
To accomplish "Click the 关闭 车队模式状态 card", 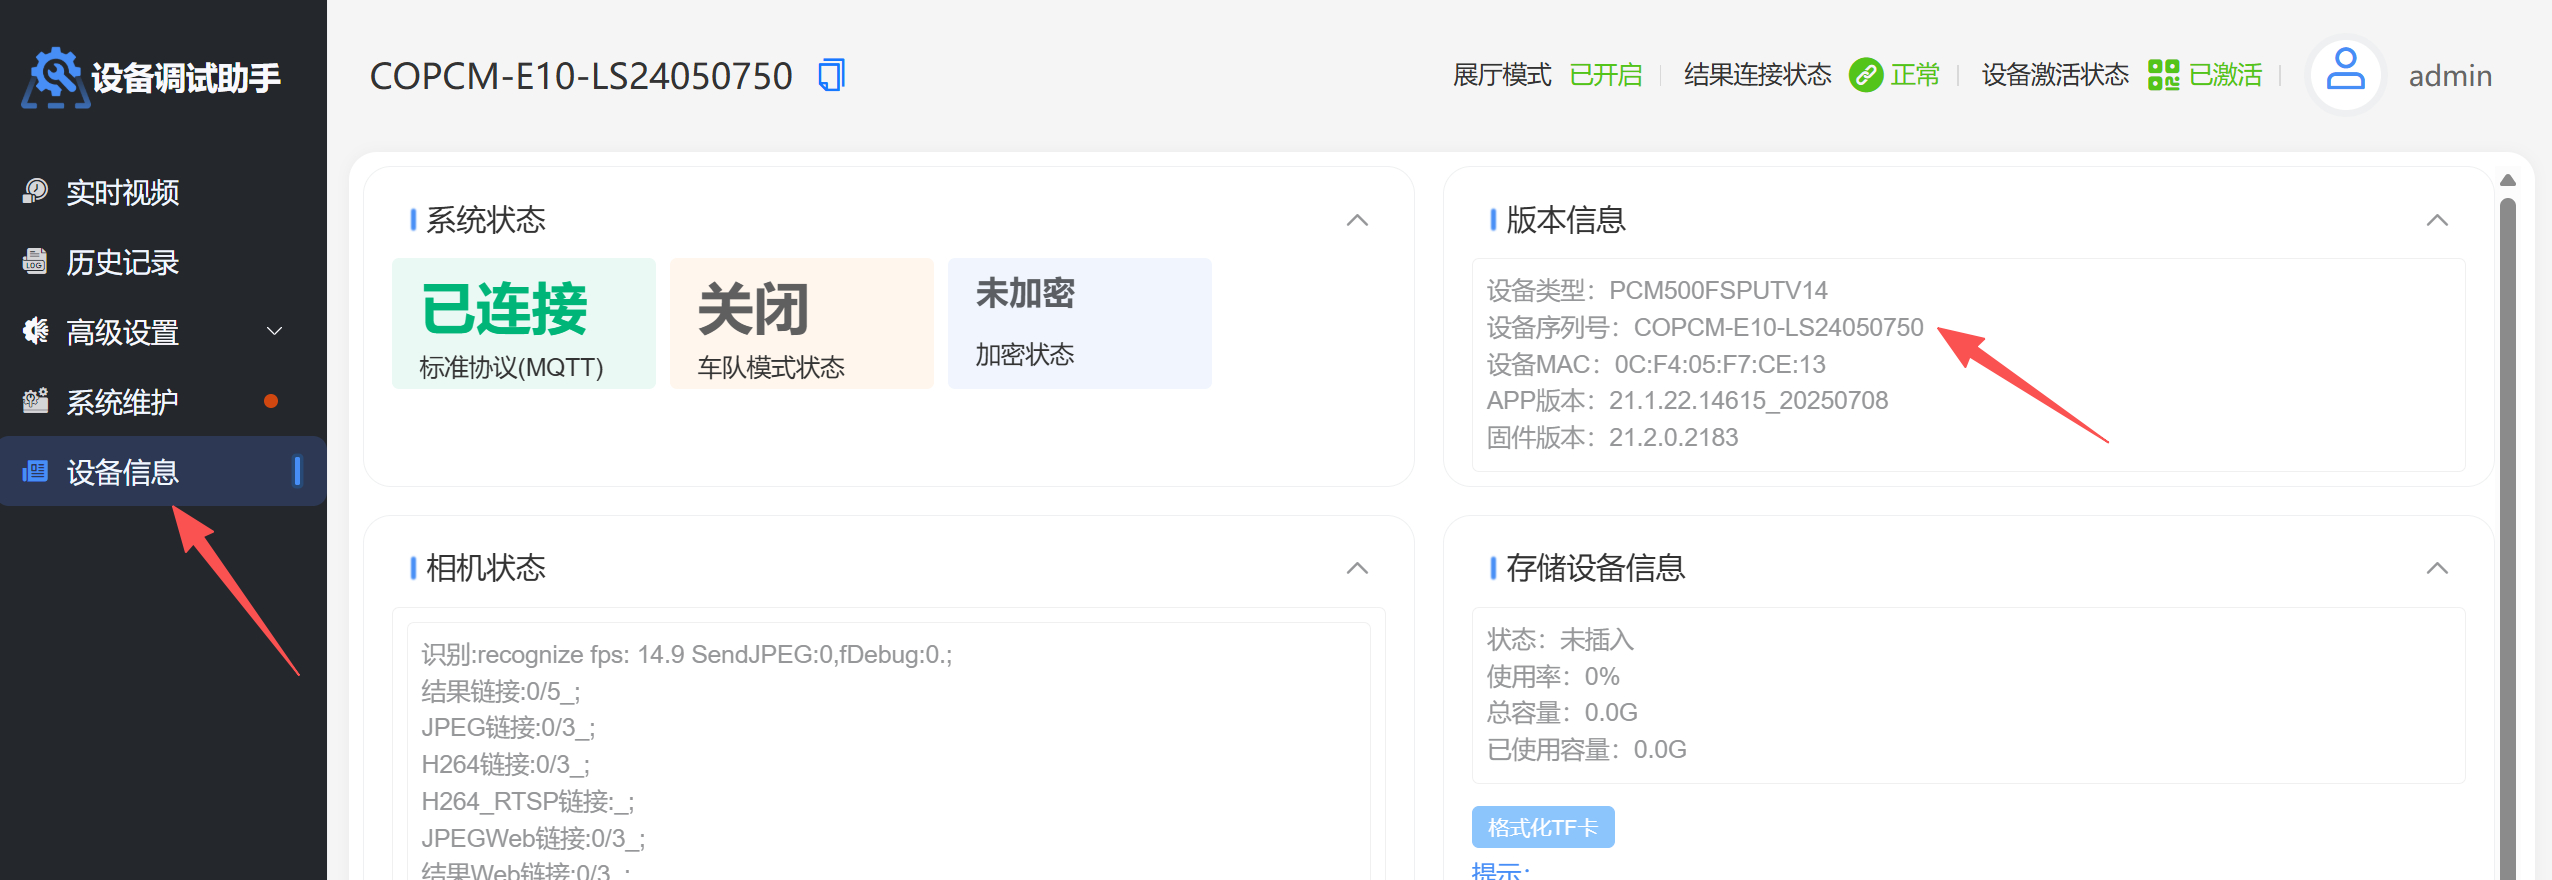I will coord(802,323).
